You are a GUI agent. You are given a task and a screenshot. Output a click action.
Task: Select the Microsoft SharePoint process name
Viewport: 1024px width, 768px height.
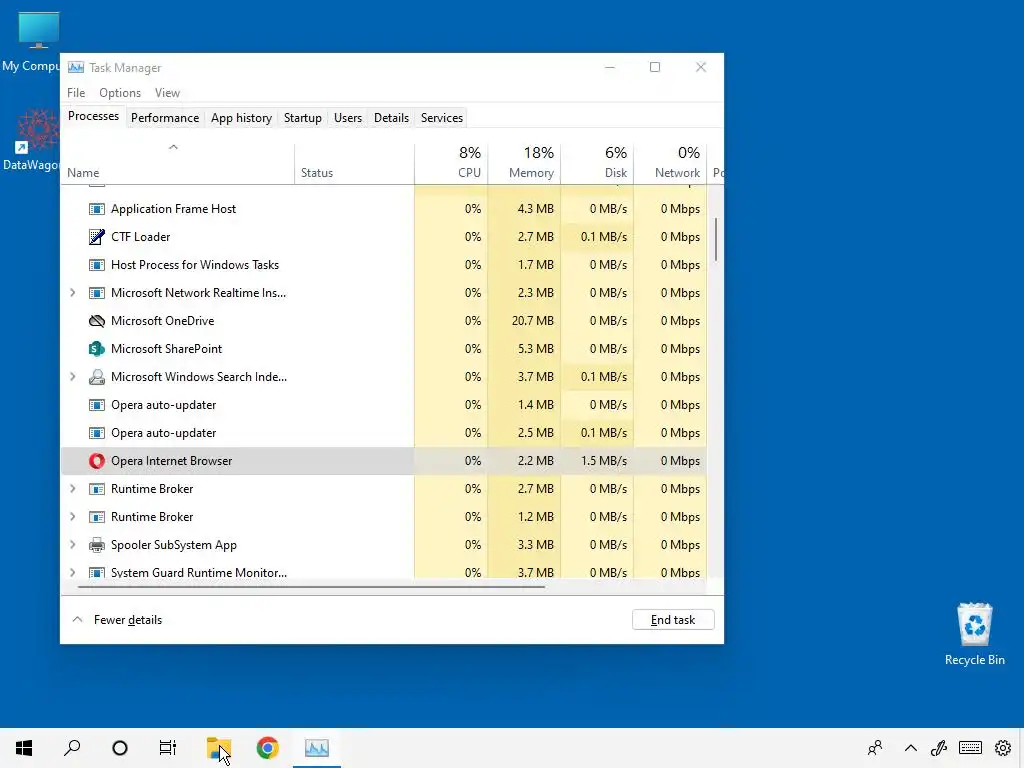pos(167,349)
